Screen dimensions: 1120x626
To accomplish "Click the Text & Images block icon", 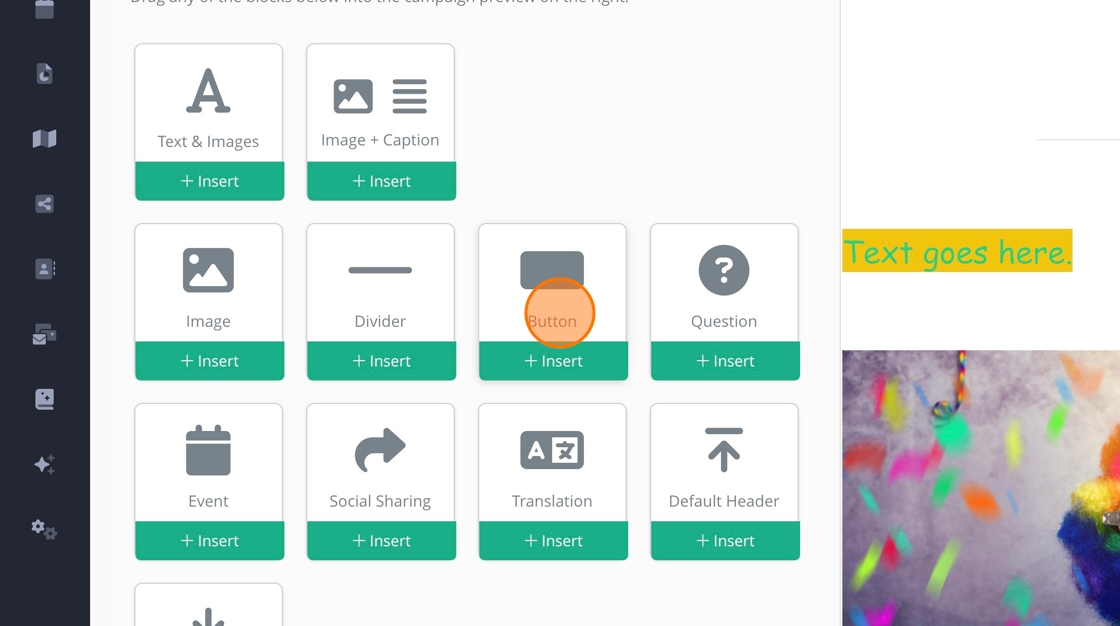I will click(208, 91).
